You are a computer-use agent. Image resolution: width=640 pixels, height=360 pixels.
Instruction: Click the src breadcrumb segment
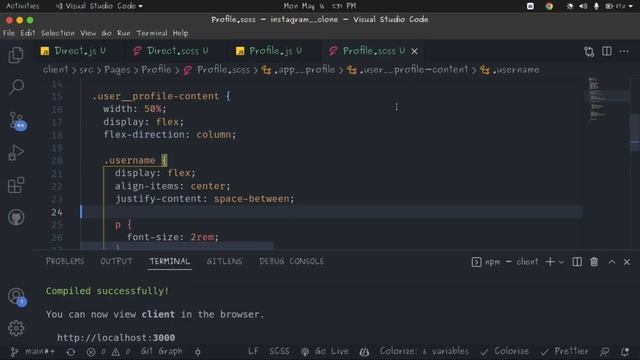tap(86, 70)
